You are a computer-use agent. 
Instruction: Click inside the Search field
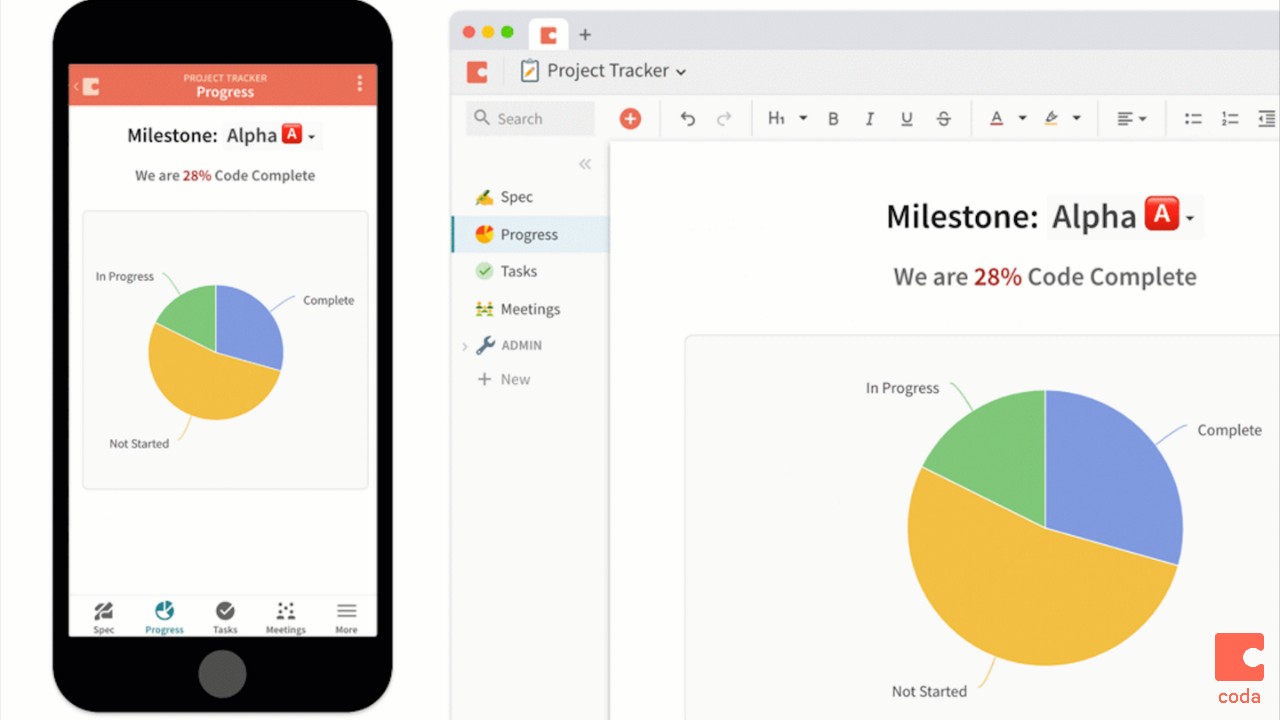[x=530, y=118]
